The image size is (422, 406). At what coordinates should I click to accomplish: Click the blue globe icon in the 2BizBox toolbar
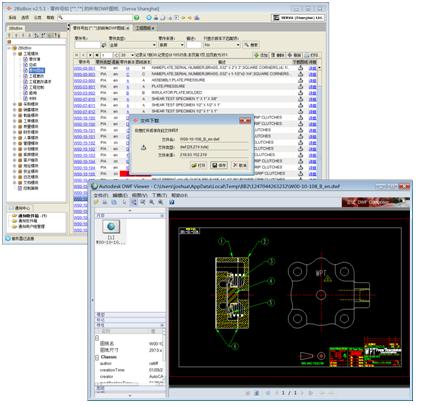(x=149, y=18)
